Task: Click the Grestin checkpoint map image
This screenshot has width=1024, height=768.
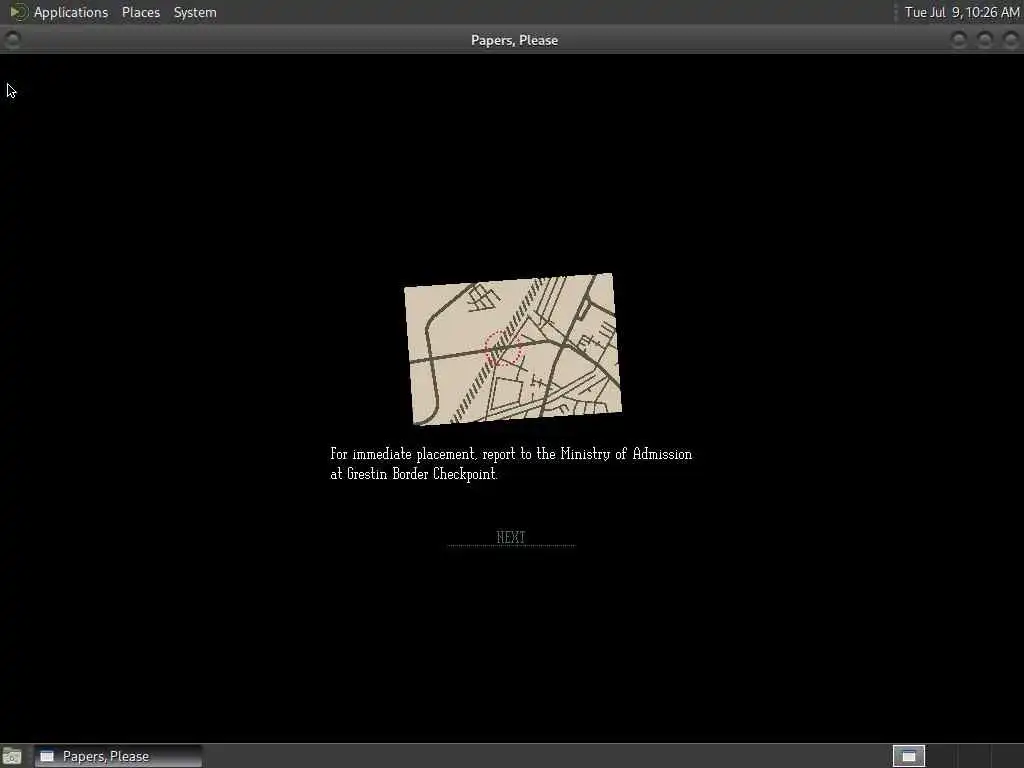Action: (x=513, y=349)
